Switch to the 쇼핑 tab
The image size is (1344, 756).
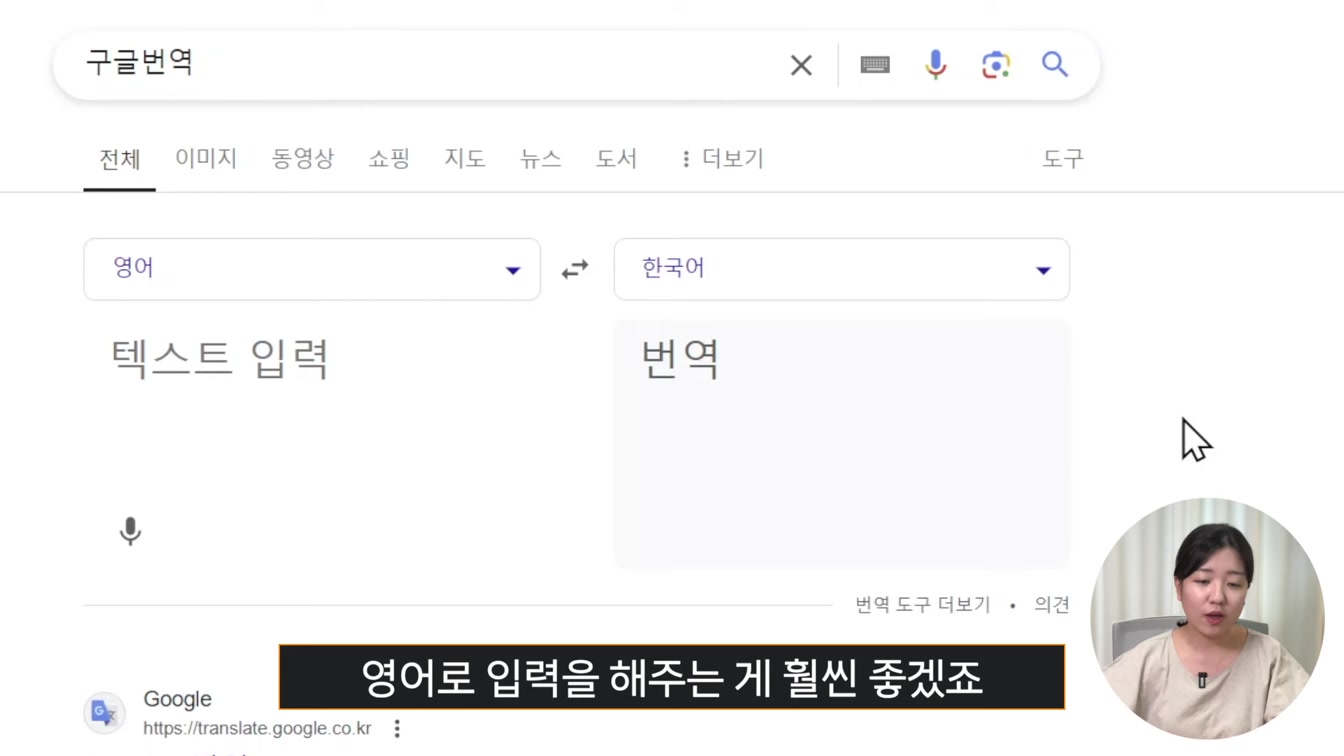tap(389, 159)
